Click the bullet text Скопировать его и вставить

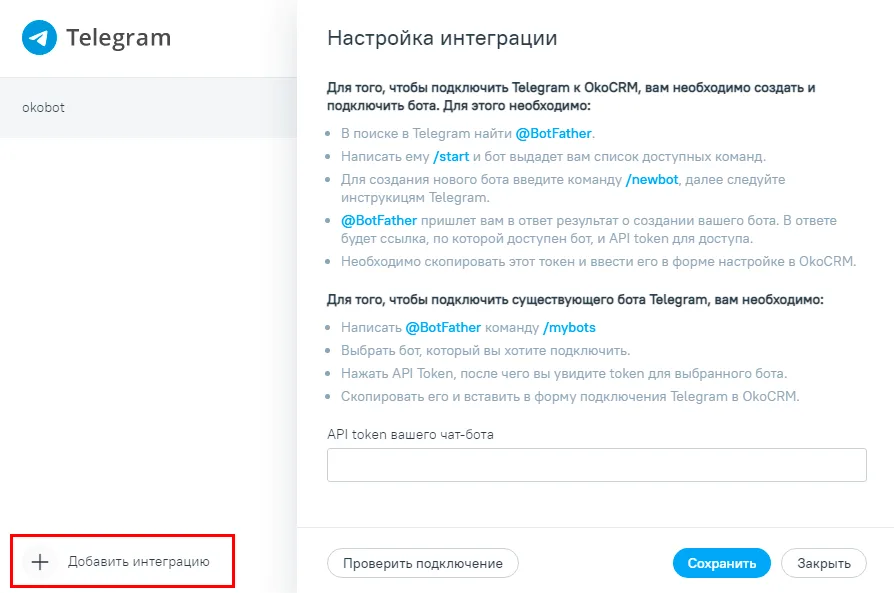tap(570, 396)
